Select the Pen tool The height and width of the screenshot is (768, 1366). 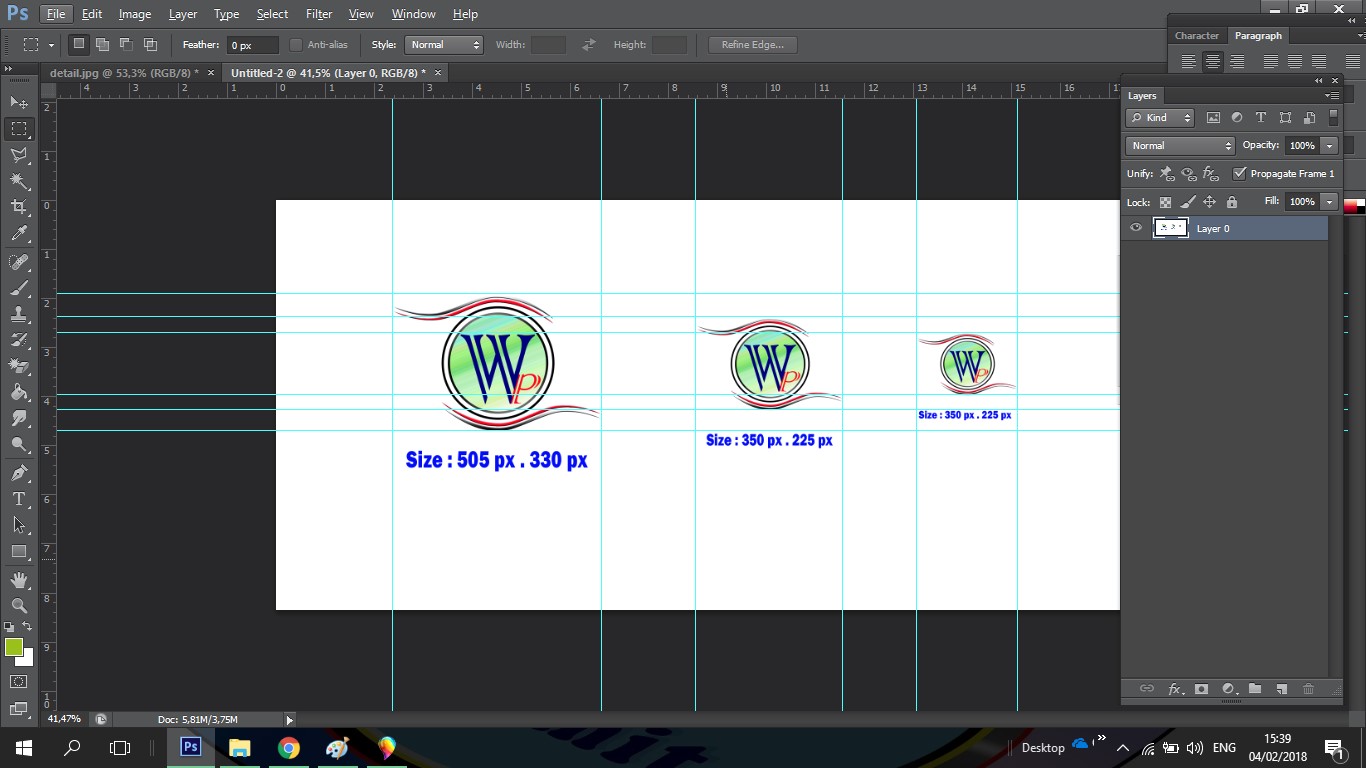coord(19,473)
